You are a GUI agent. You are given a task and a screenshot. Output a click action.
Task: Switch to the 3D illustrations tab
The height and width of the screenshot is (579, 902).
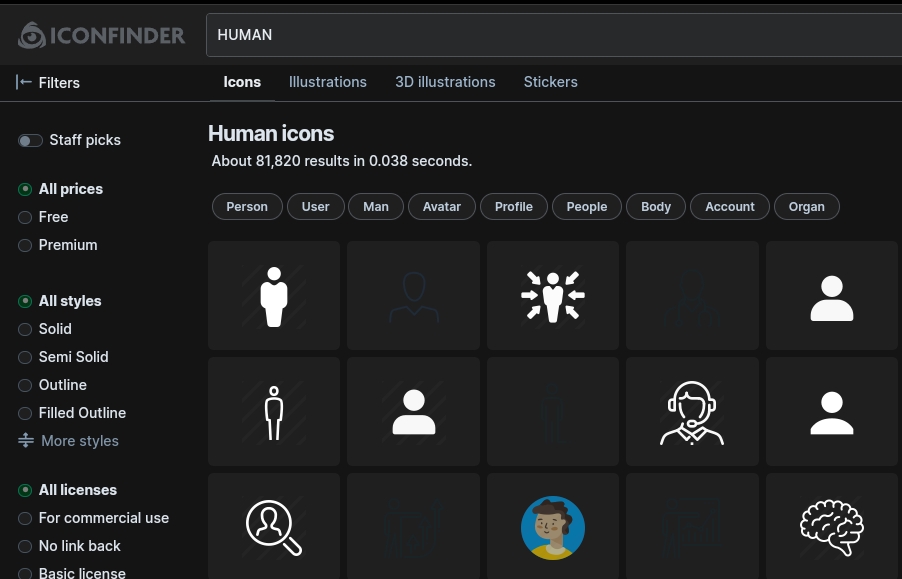click(x=445, y=82)
